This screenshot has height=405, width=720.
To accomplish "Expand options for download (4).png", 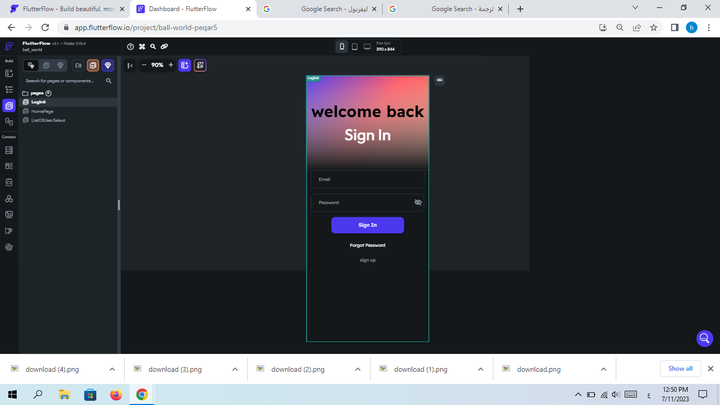I will click(x=112, y=369).
